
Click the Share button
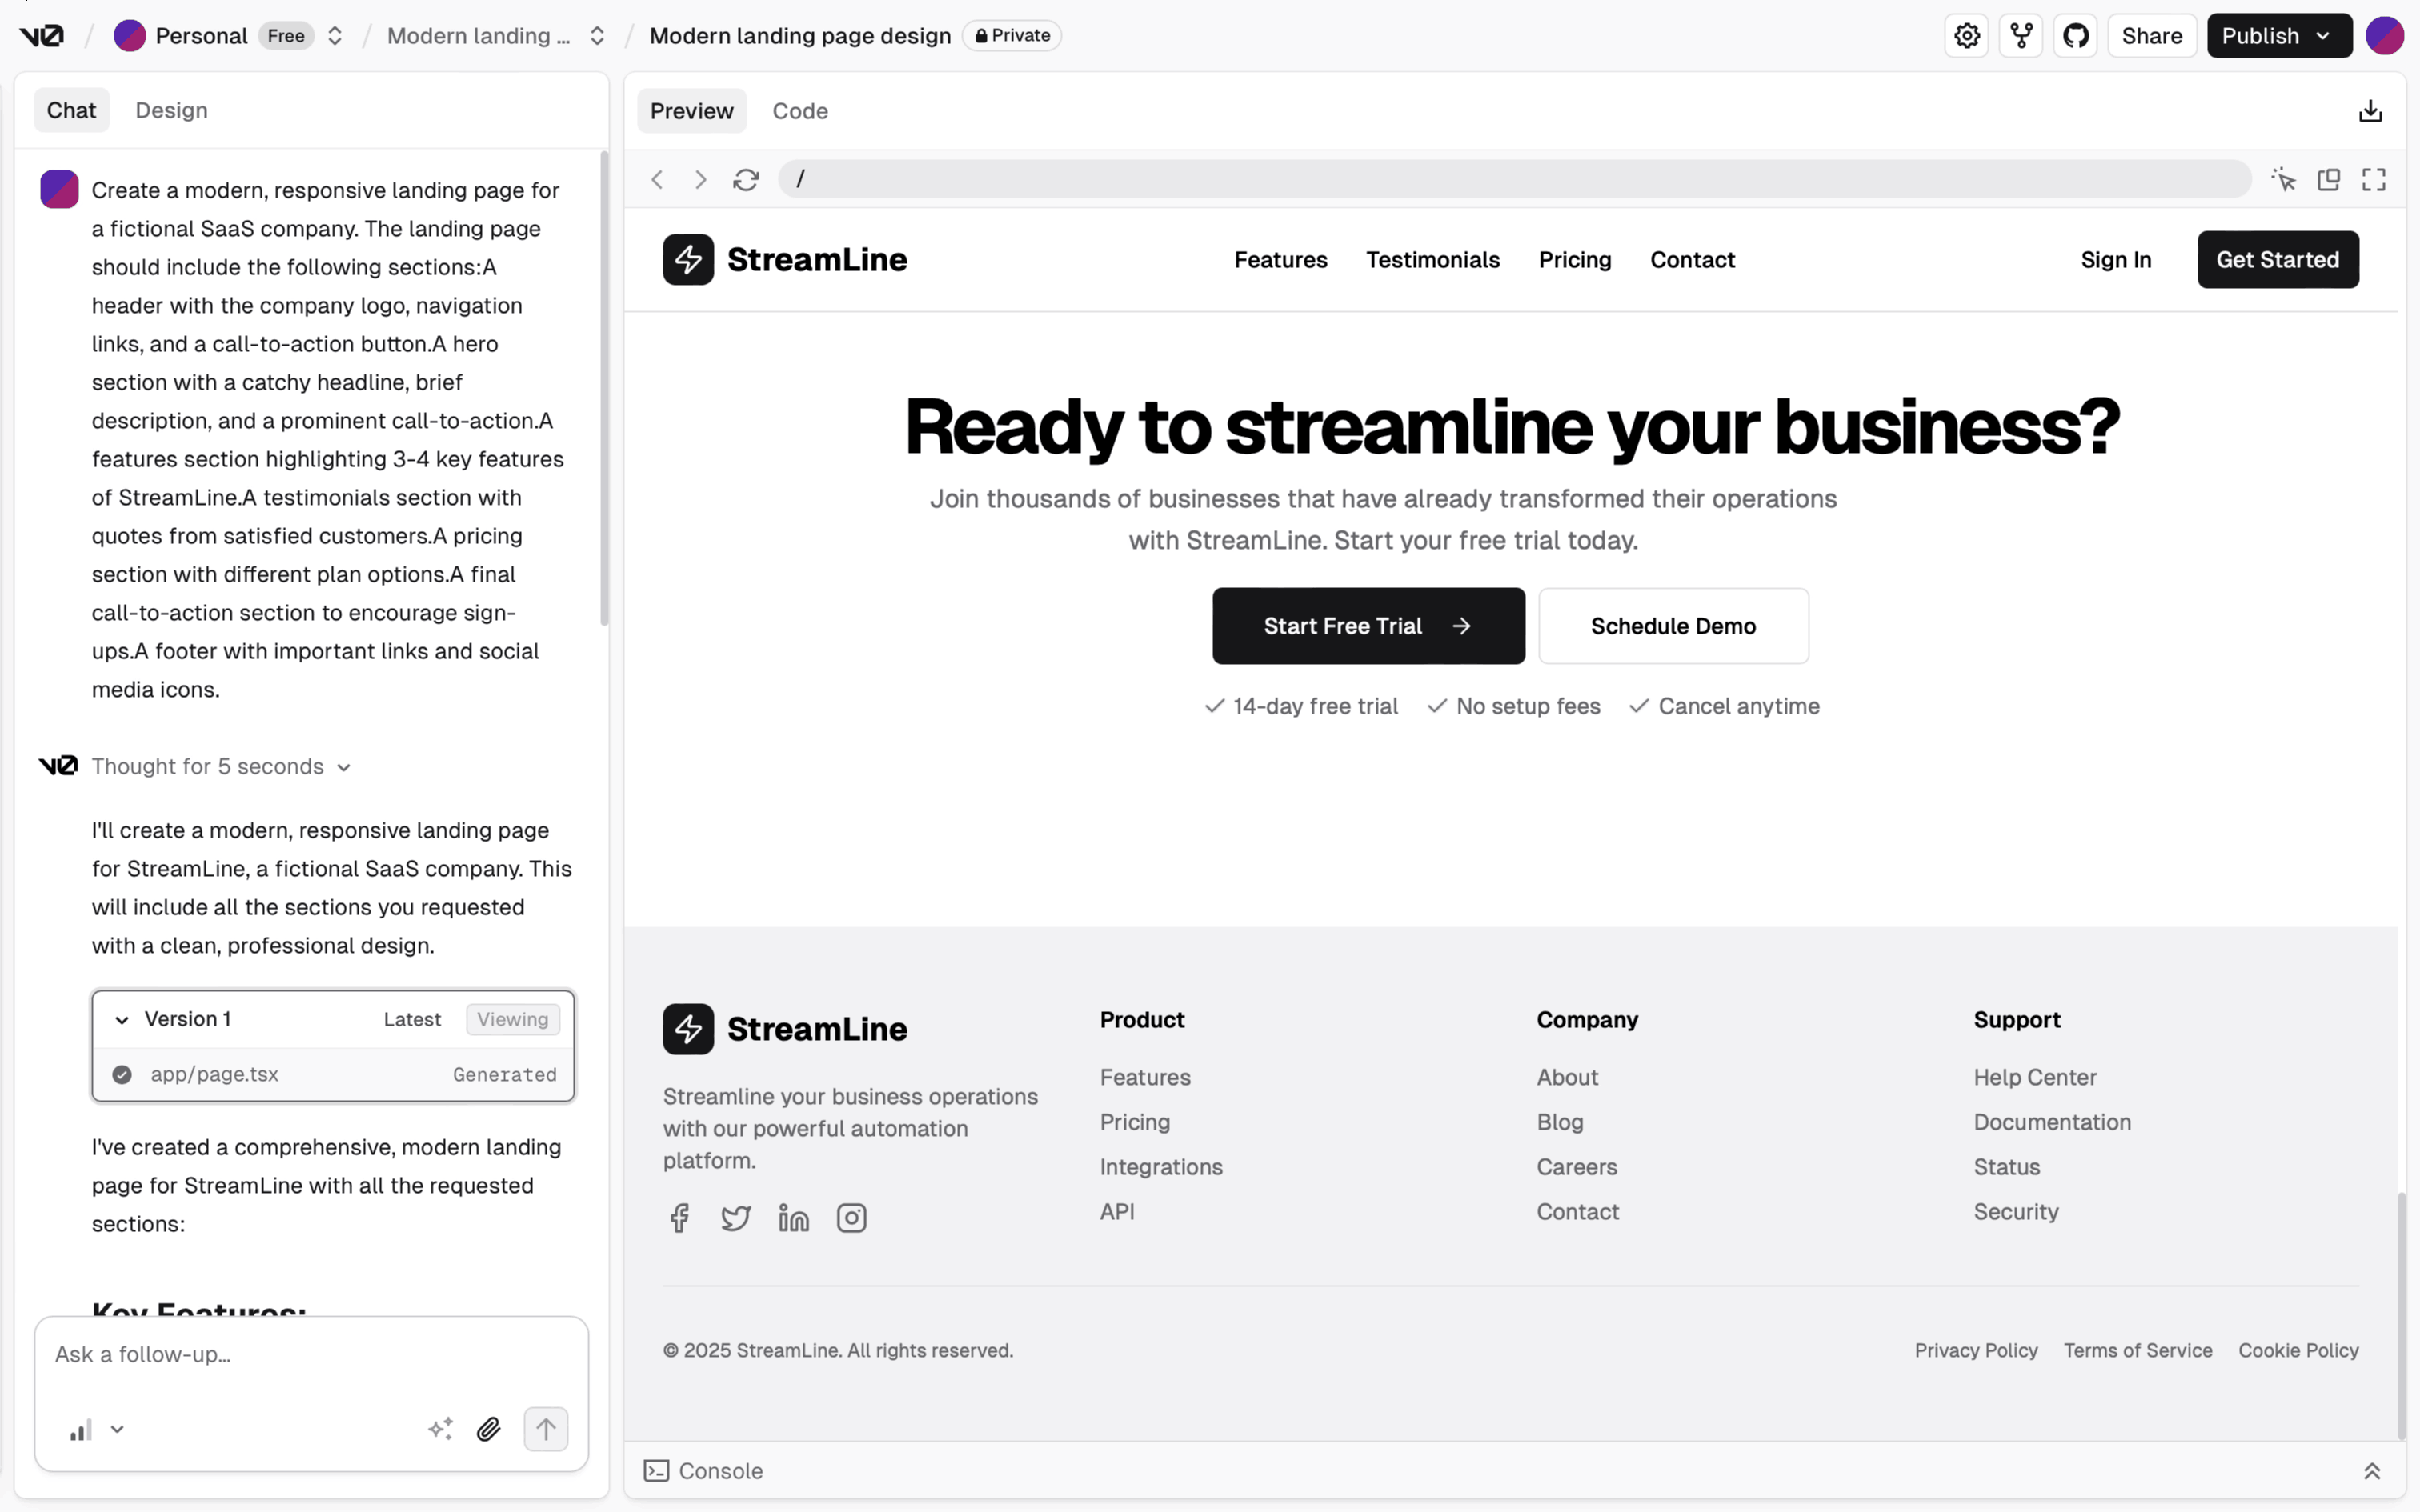2151,36
